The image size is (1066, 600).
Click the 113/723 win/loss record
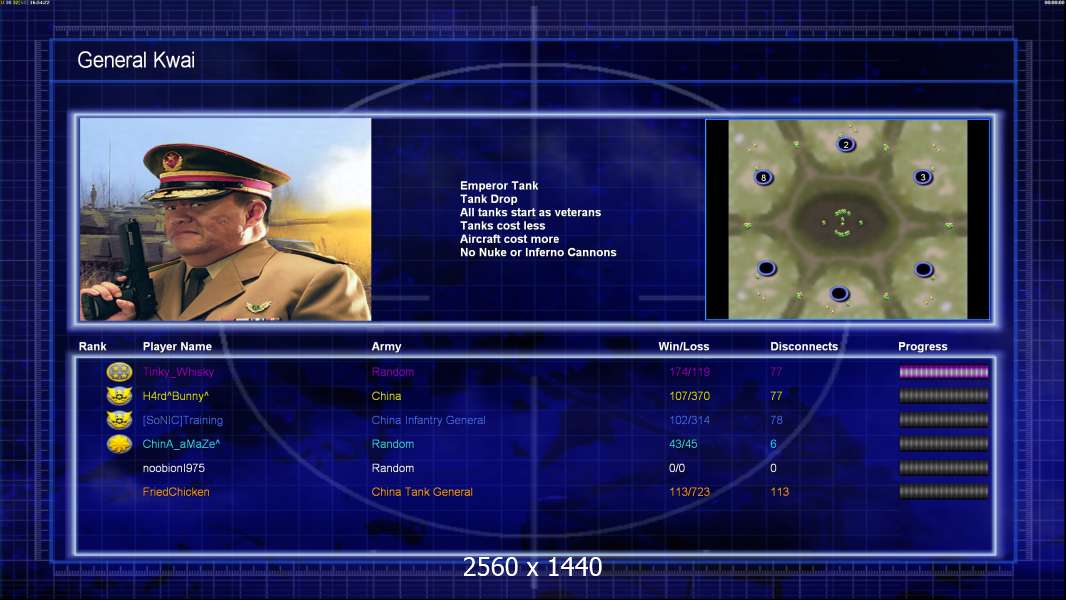689,491
